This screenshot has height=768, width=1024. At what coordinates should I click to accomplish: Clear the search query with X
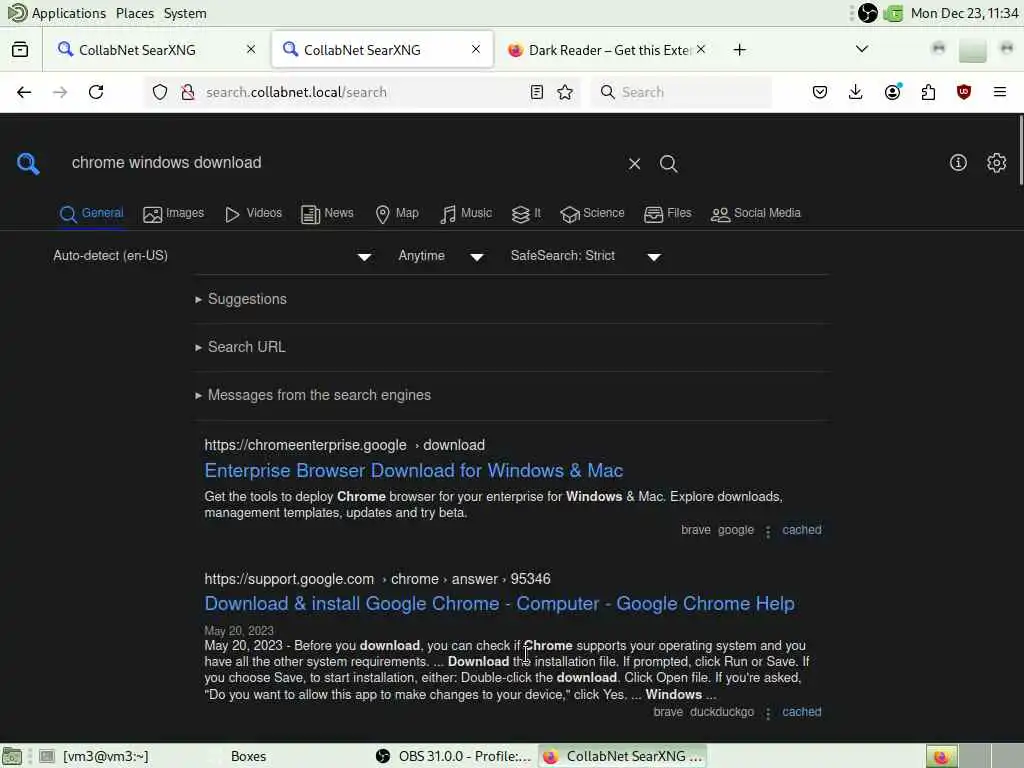634,164
